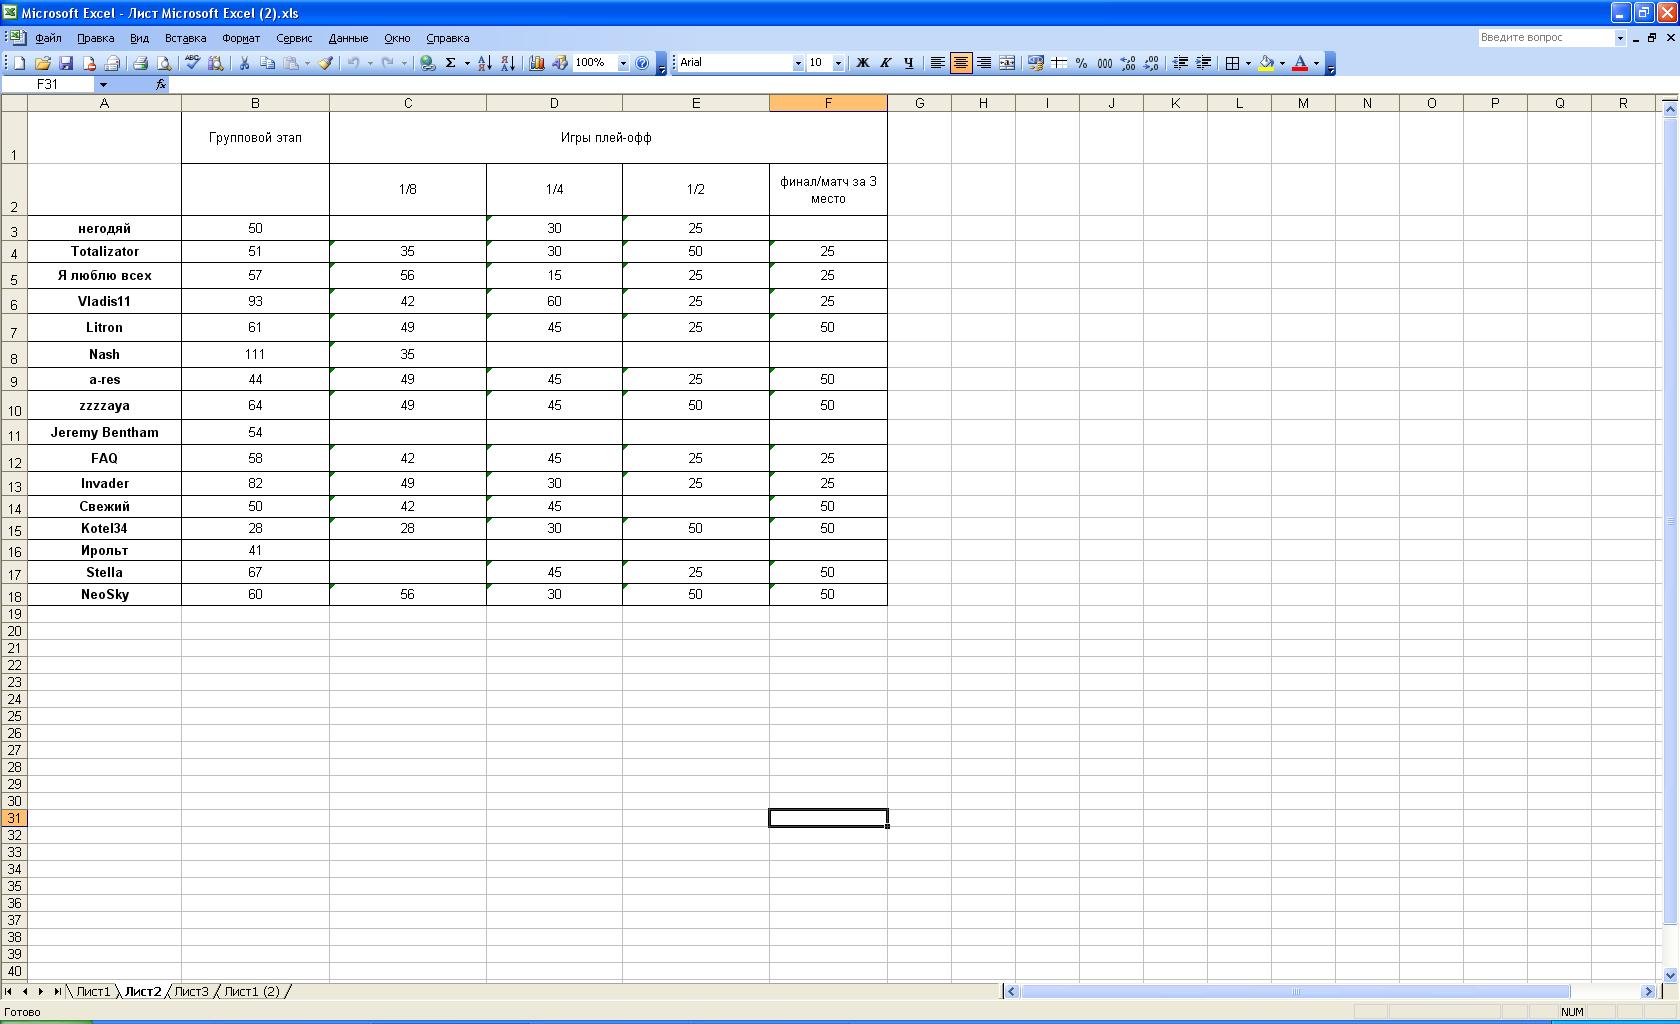
Task: Open the Arial font name dropdown
Action: point(798,63)
